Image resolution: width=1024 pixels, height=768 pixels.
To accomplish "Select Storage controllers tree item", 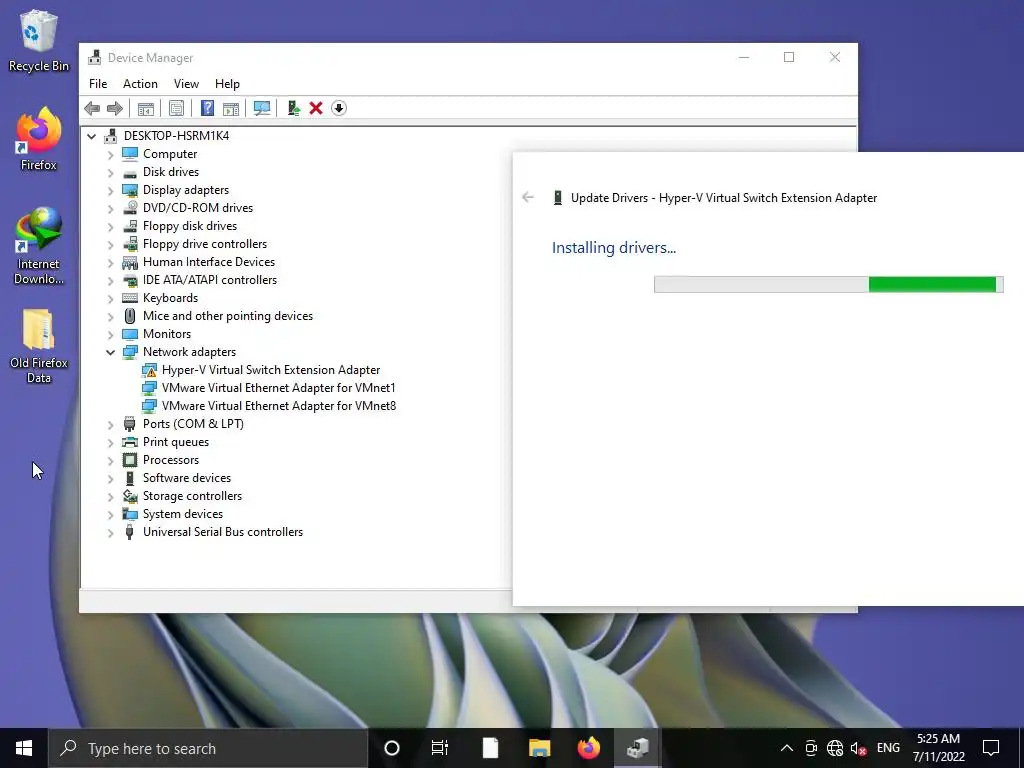I will pyautogui.click(x=193, y=496).
